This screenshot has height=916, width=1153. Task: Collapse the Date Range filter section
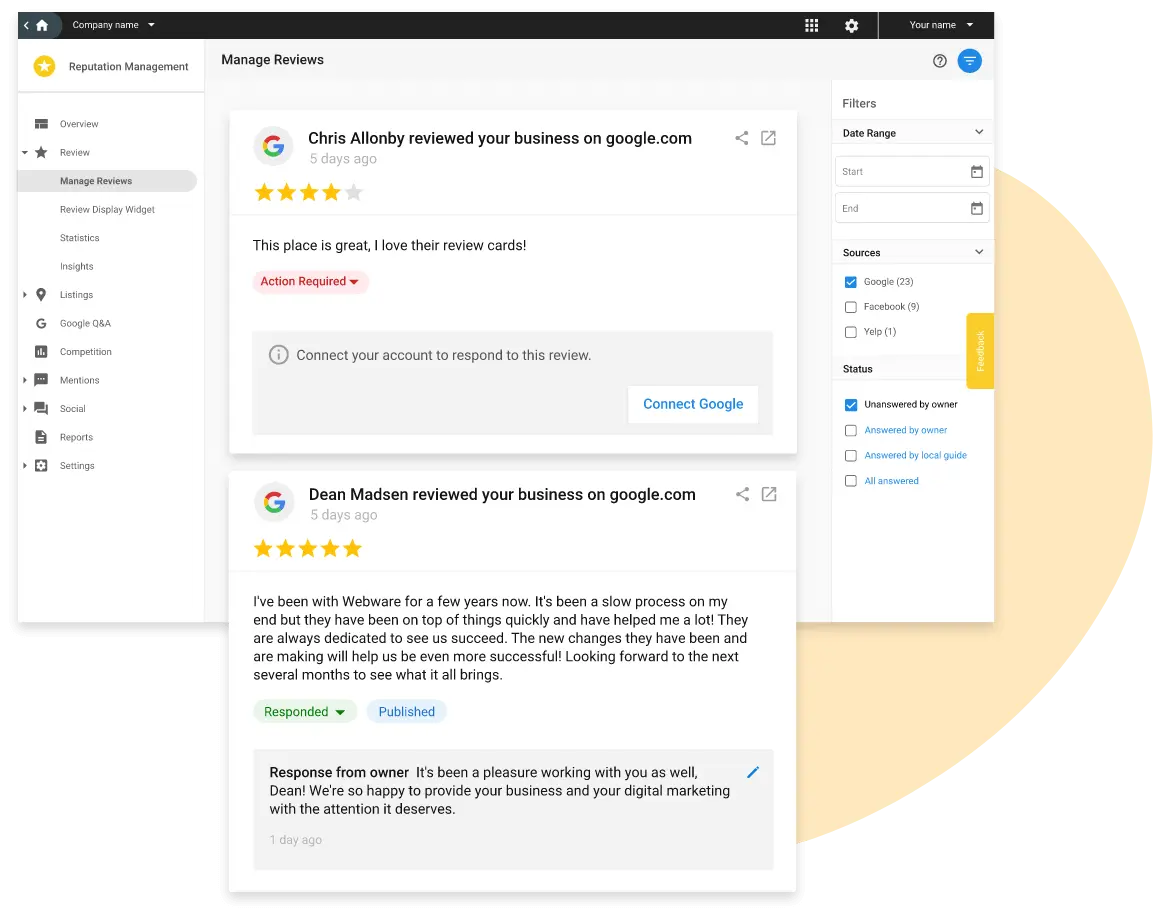tap(979, 132)
